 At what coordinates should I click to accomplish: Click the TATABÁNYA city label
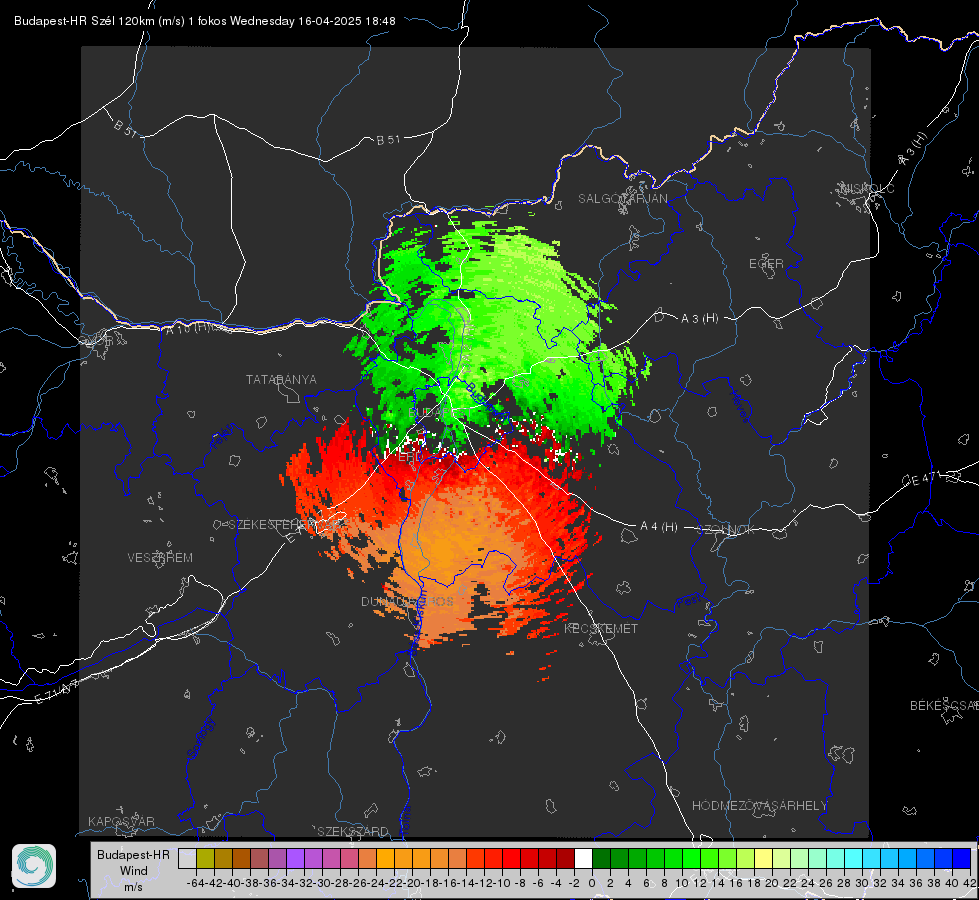click(x=281, y=379)
